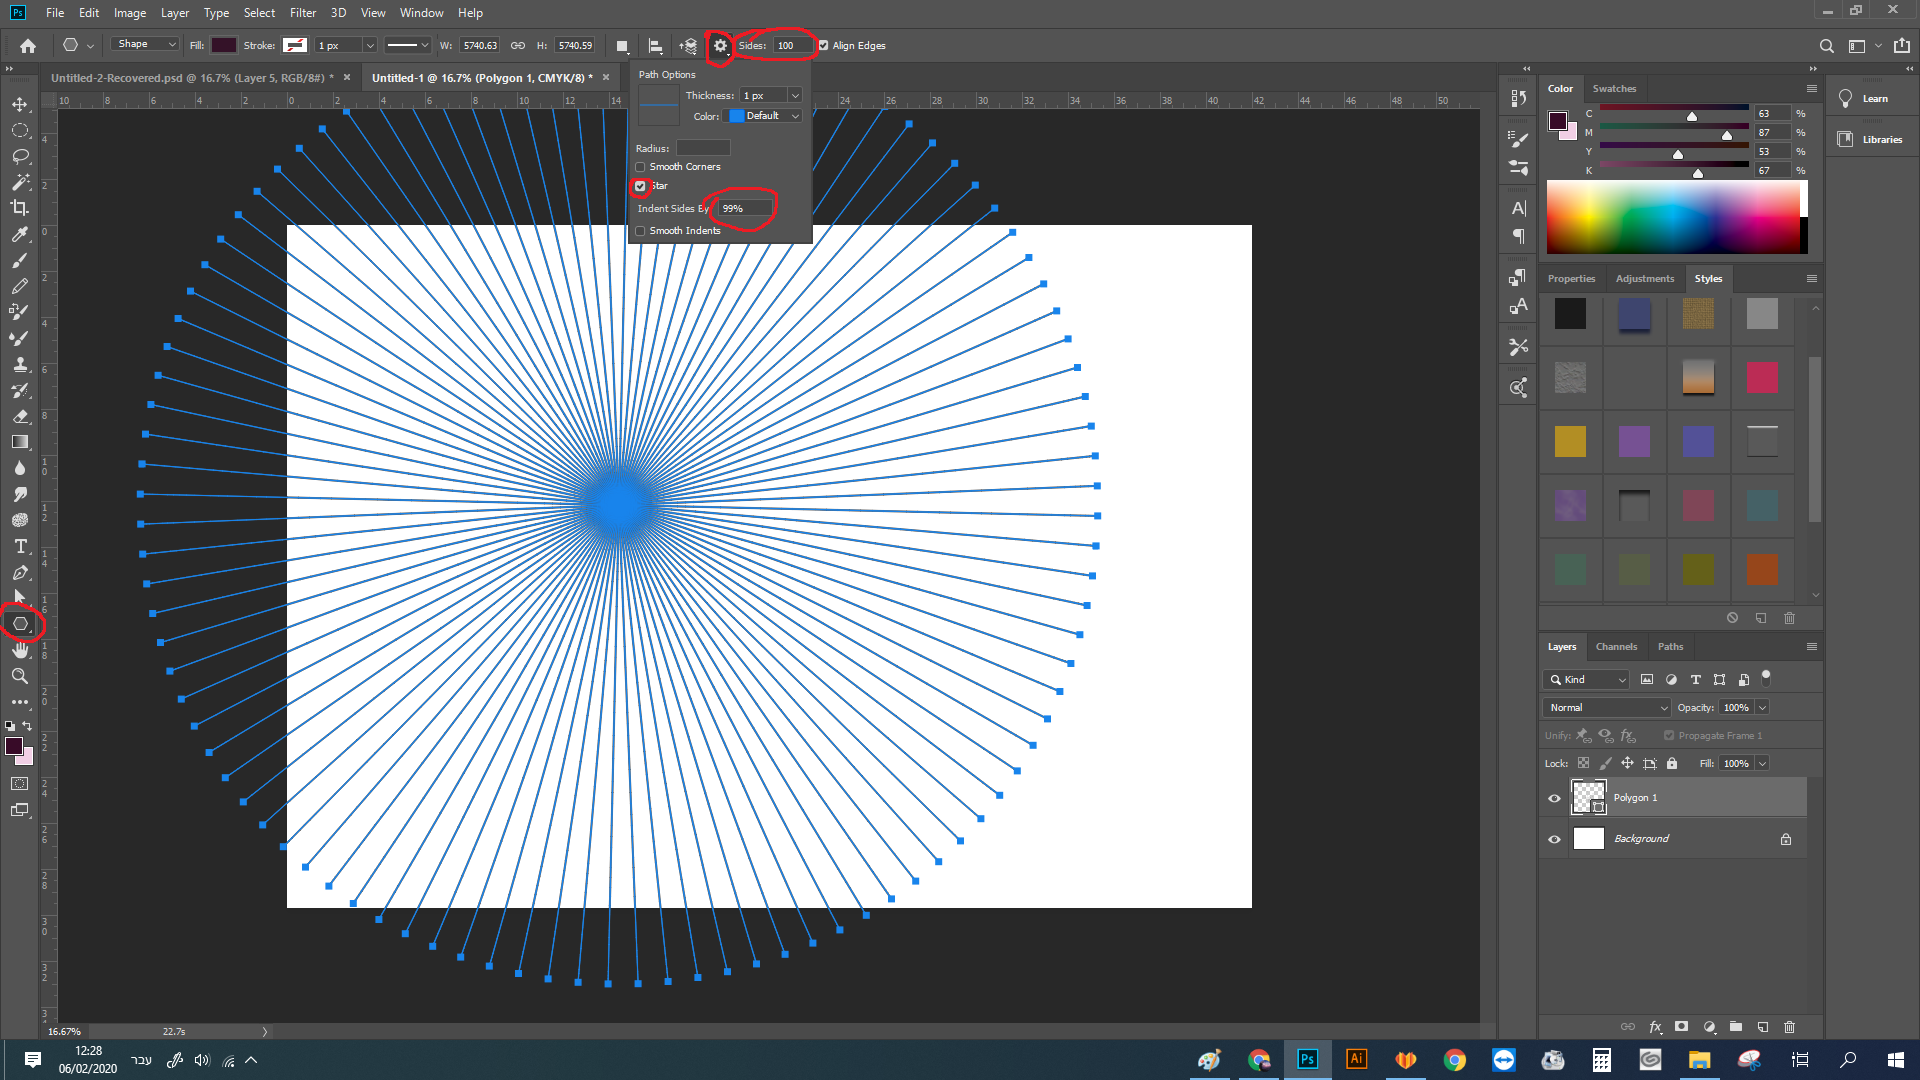Open the path Color Default dropdown
1920x1080 pixels.
coord(765,116)
